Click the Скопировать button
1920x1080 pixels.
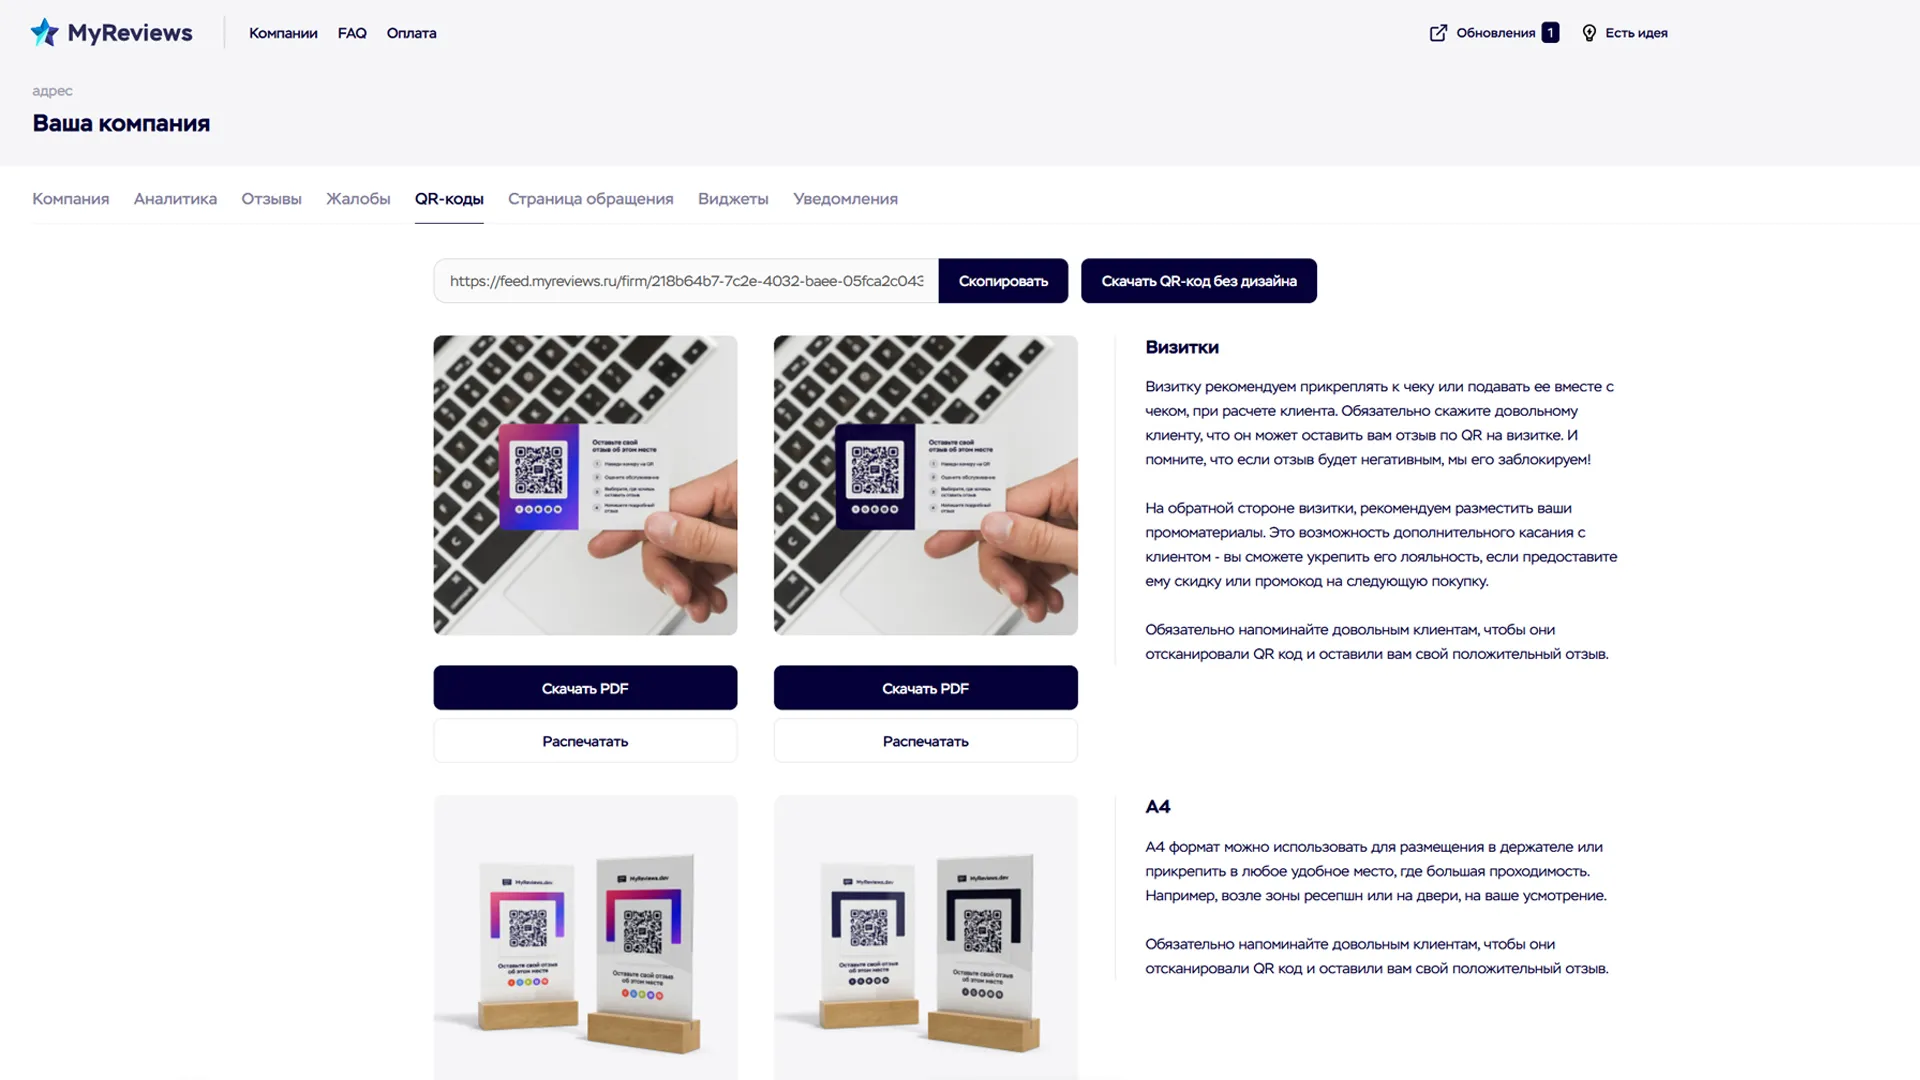click(1003, 281)
